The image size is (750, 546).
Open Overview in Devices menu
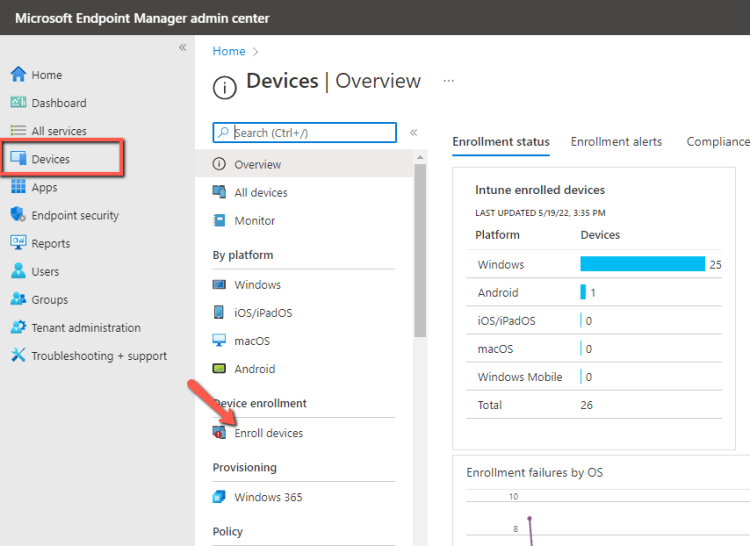coord(304,164)
